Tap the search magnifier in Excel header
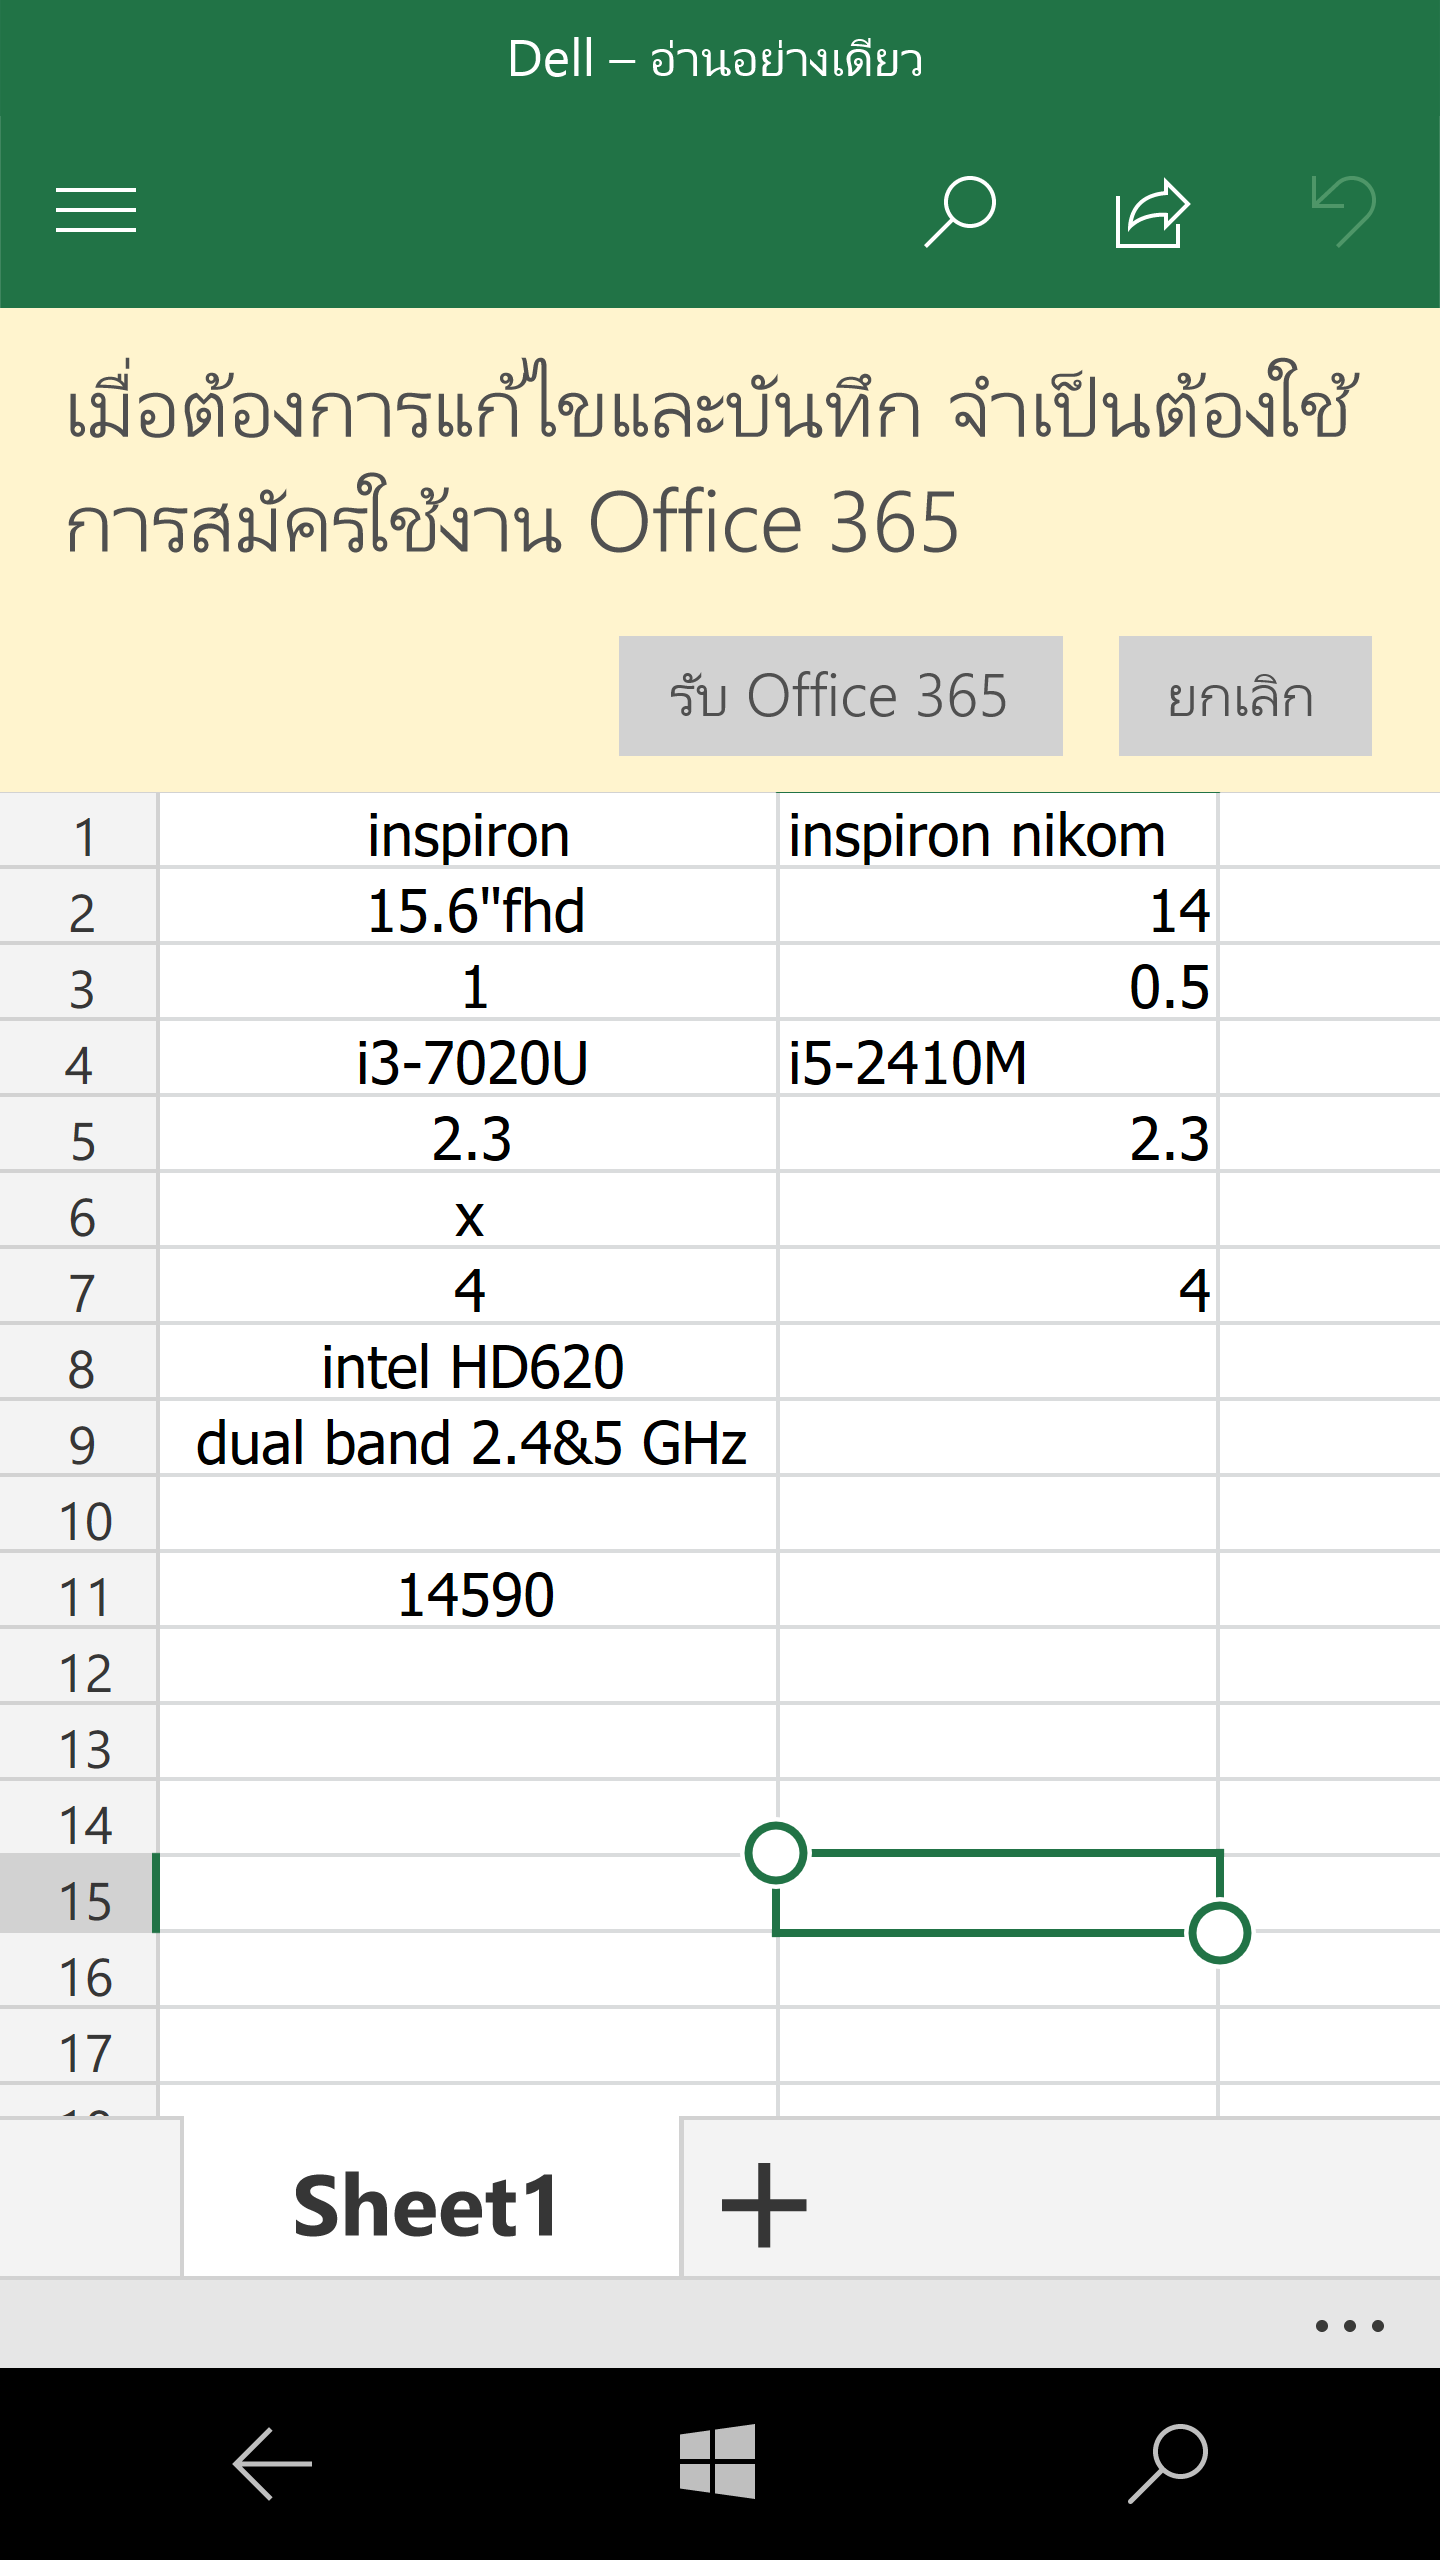 (960, 211)
